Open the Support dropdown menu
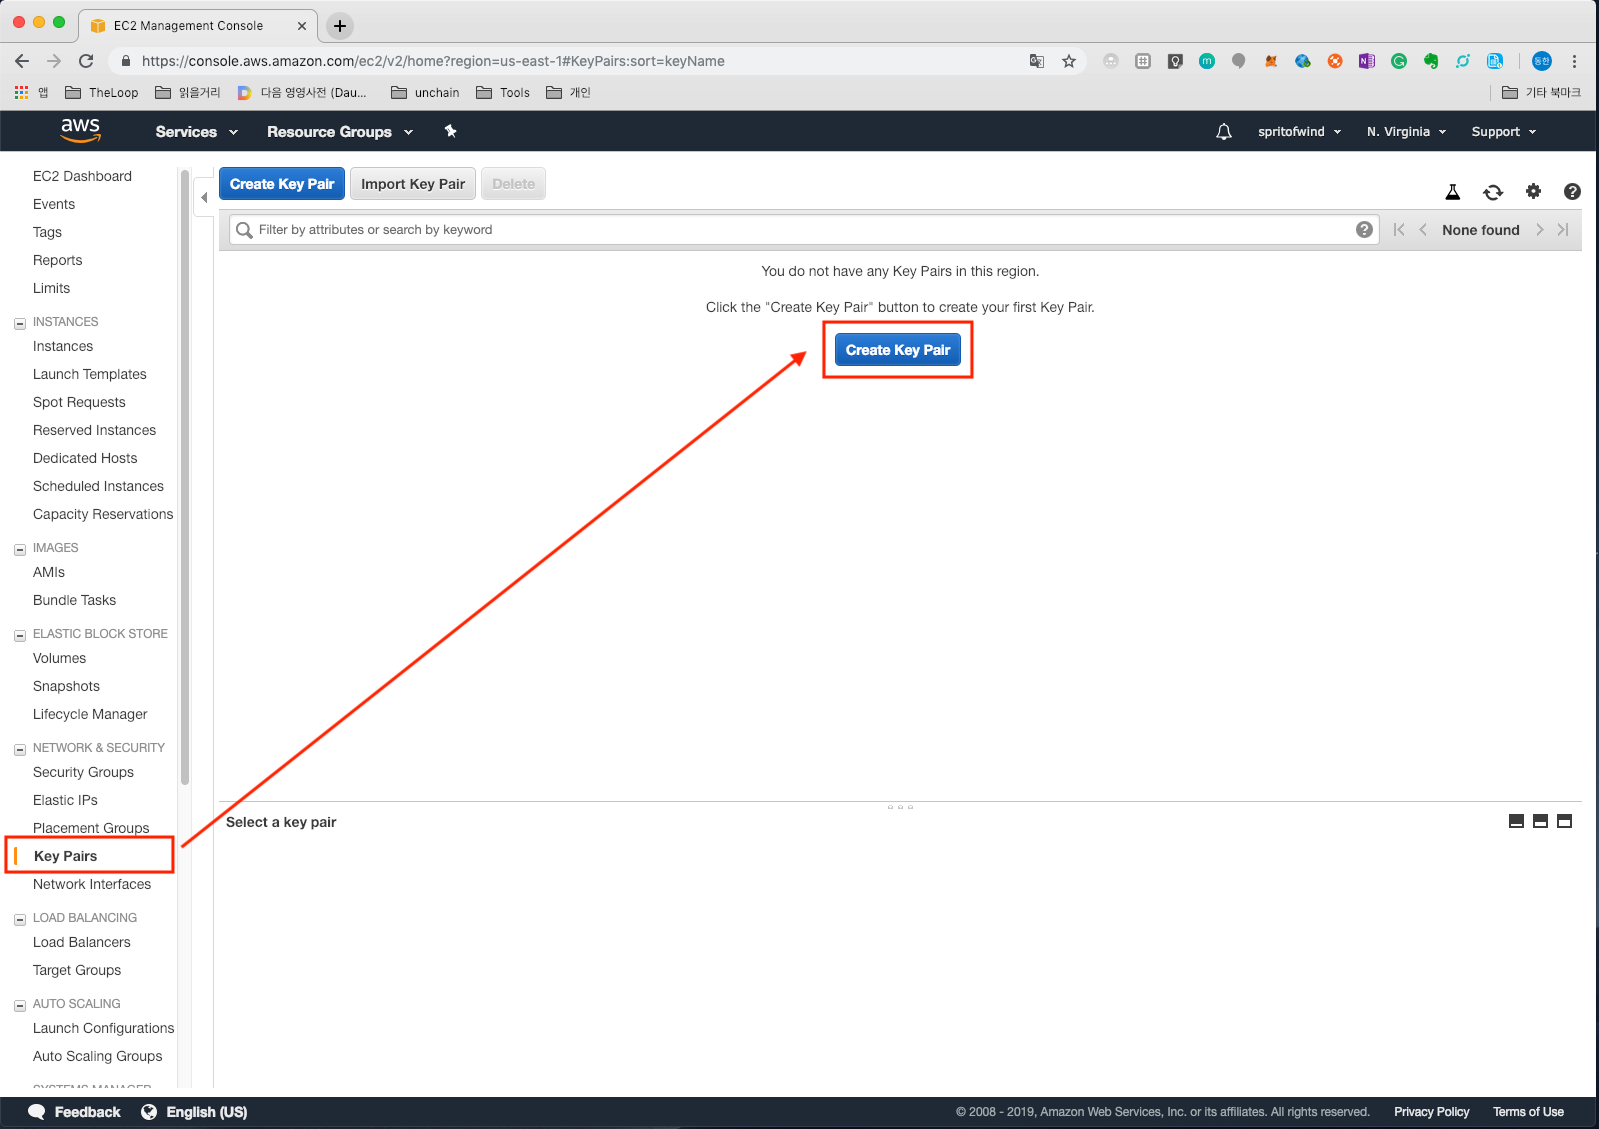The height and width of the screenshot is (1129, 1599). pos(1504,132)
